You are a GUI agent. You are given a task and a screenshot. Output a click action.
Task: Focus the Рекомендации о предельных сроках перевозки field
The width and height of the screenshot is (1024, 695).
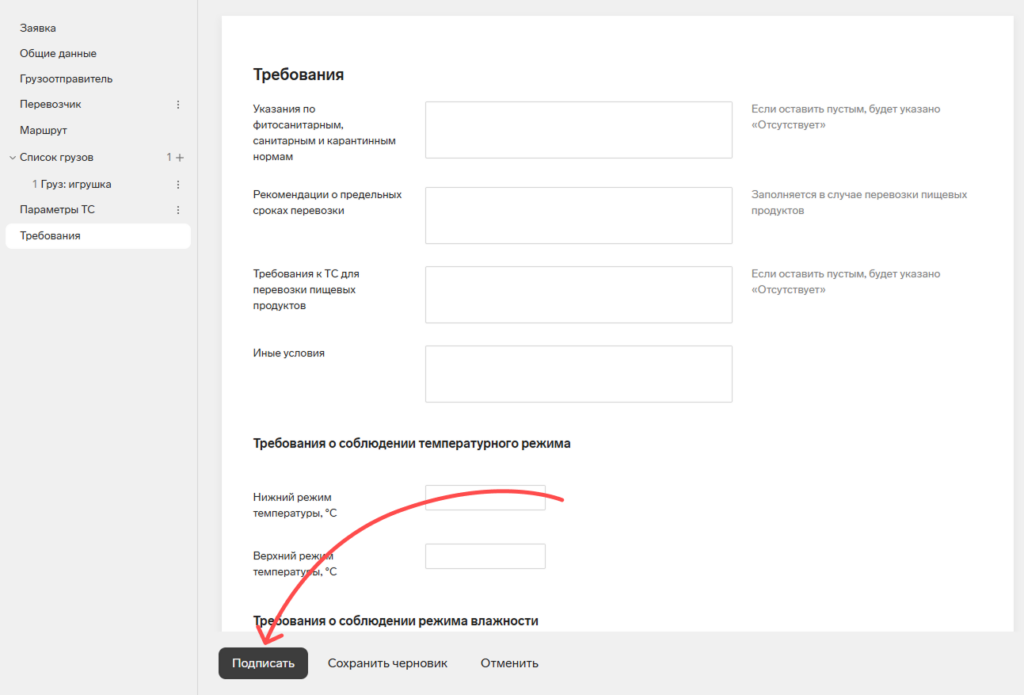coord(579,216)
